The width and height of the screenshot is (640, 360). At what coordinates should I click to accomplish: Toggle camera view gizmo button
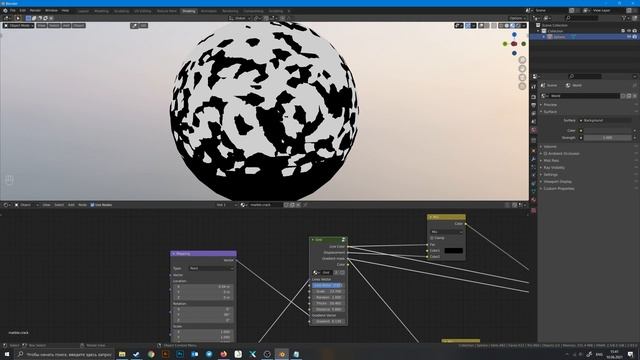522,78
